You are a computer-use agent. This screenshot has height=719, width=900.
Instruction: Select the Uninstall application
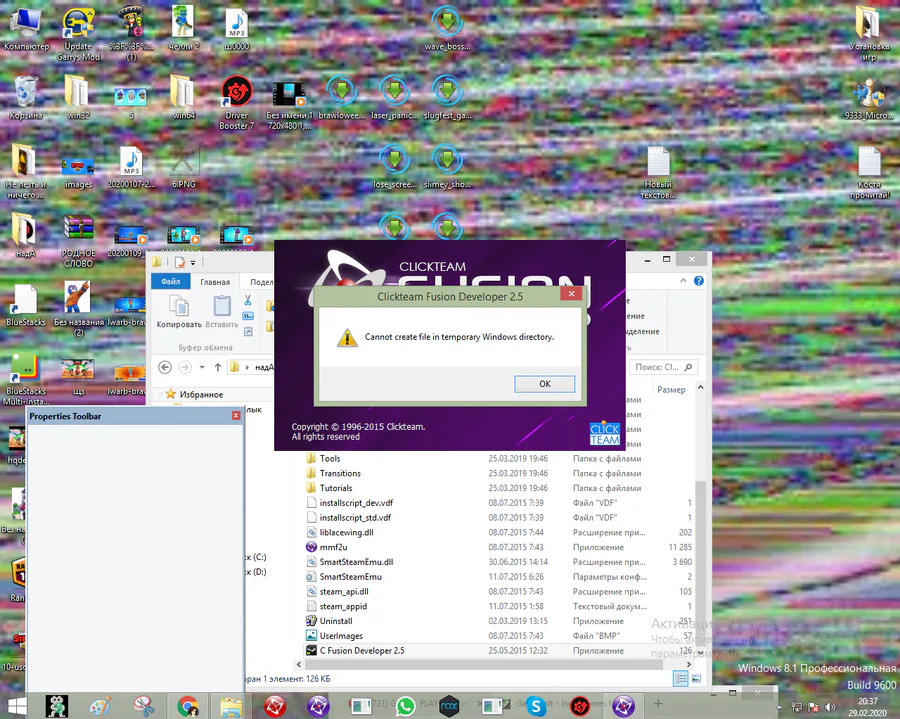336,621
